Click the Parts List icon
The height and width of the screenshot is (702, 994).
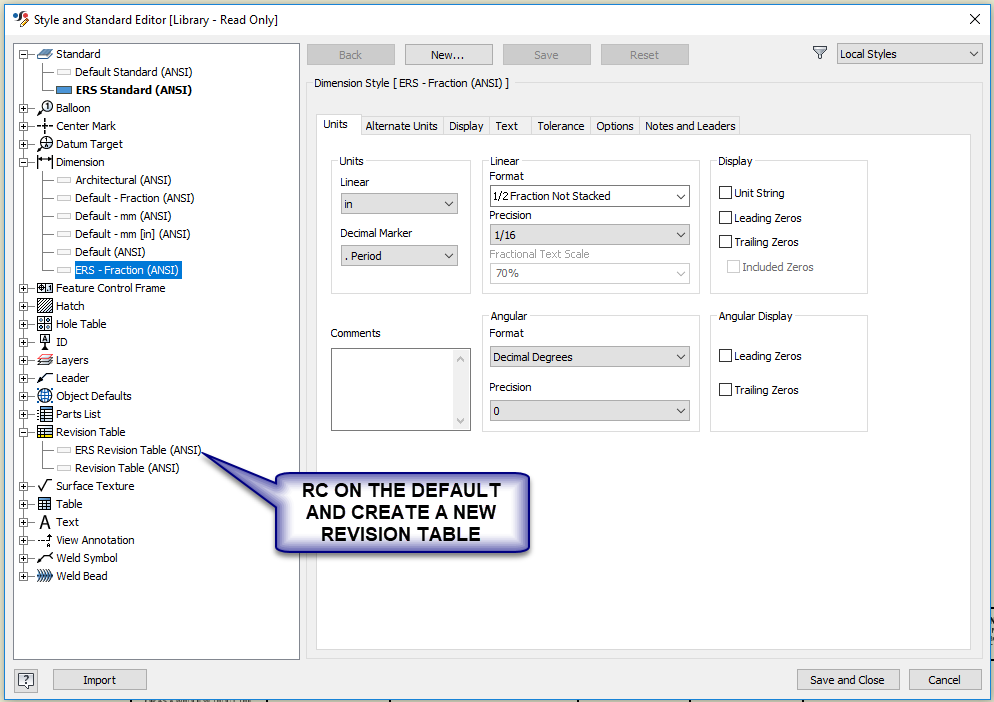[x=44, y=414]
